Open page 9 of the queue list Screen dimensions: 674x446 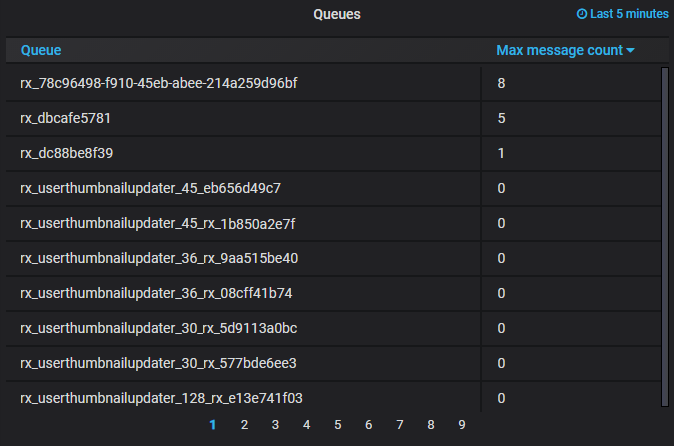point(461,425)
